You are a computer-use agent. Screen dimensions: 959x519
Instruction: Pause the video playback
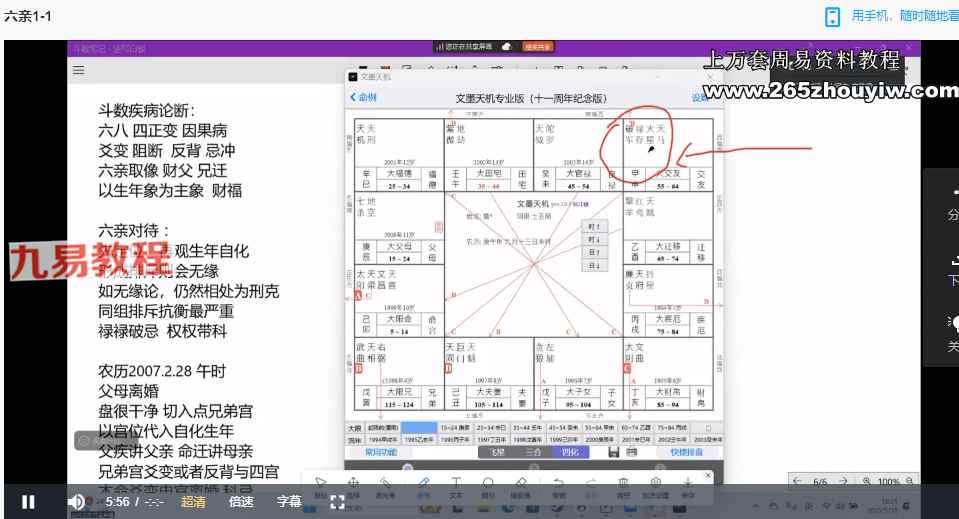point(28,502)
